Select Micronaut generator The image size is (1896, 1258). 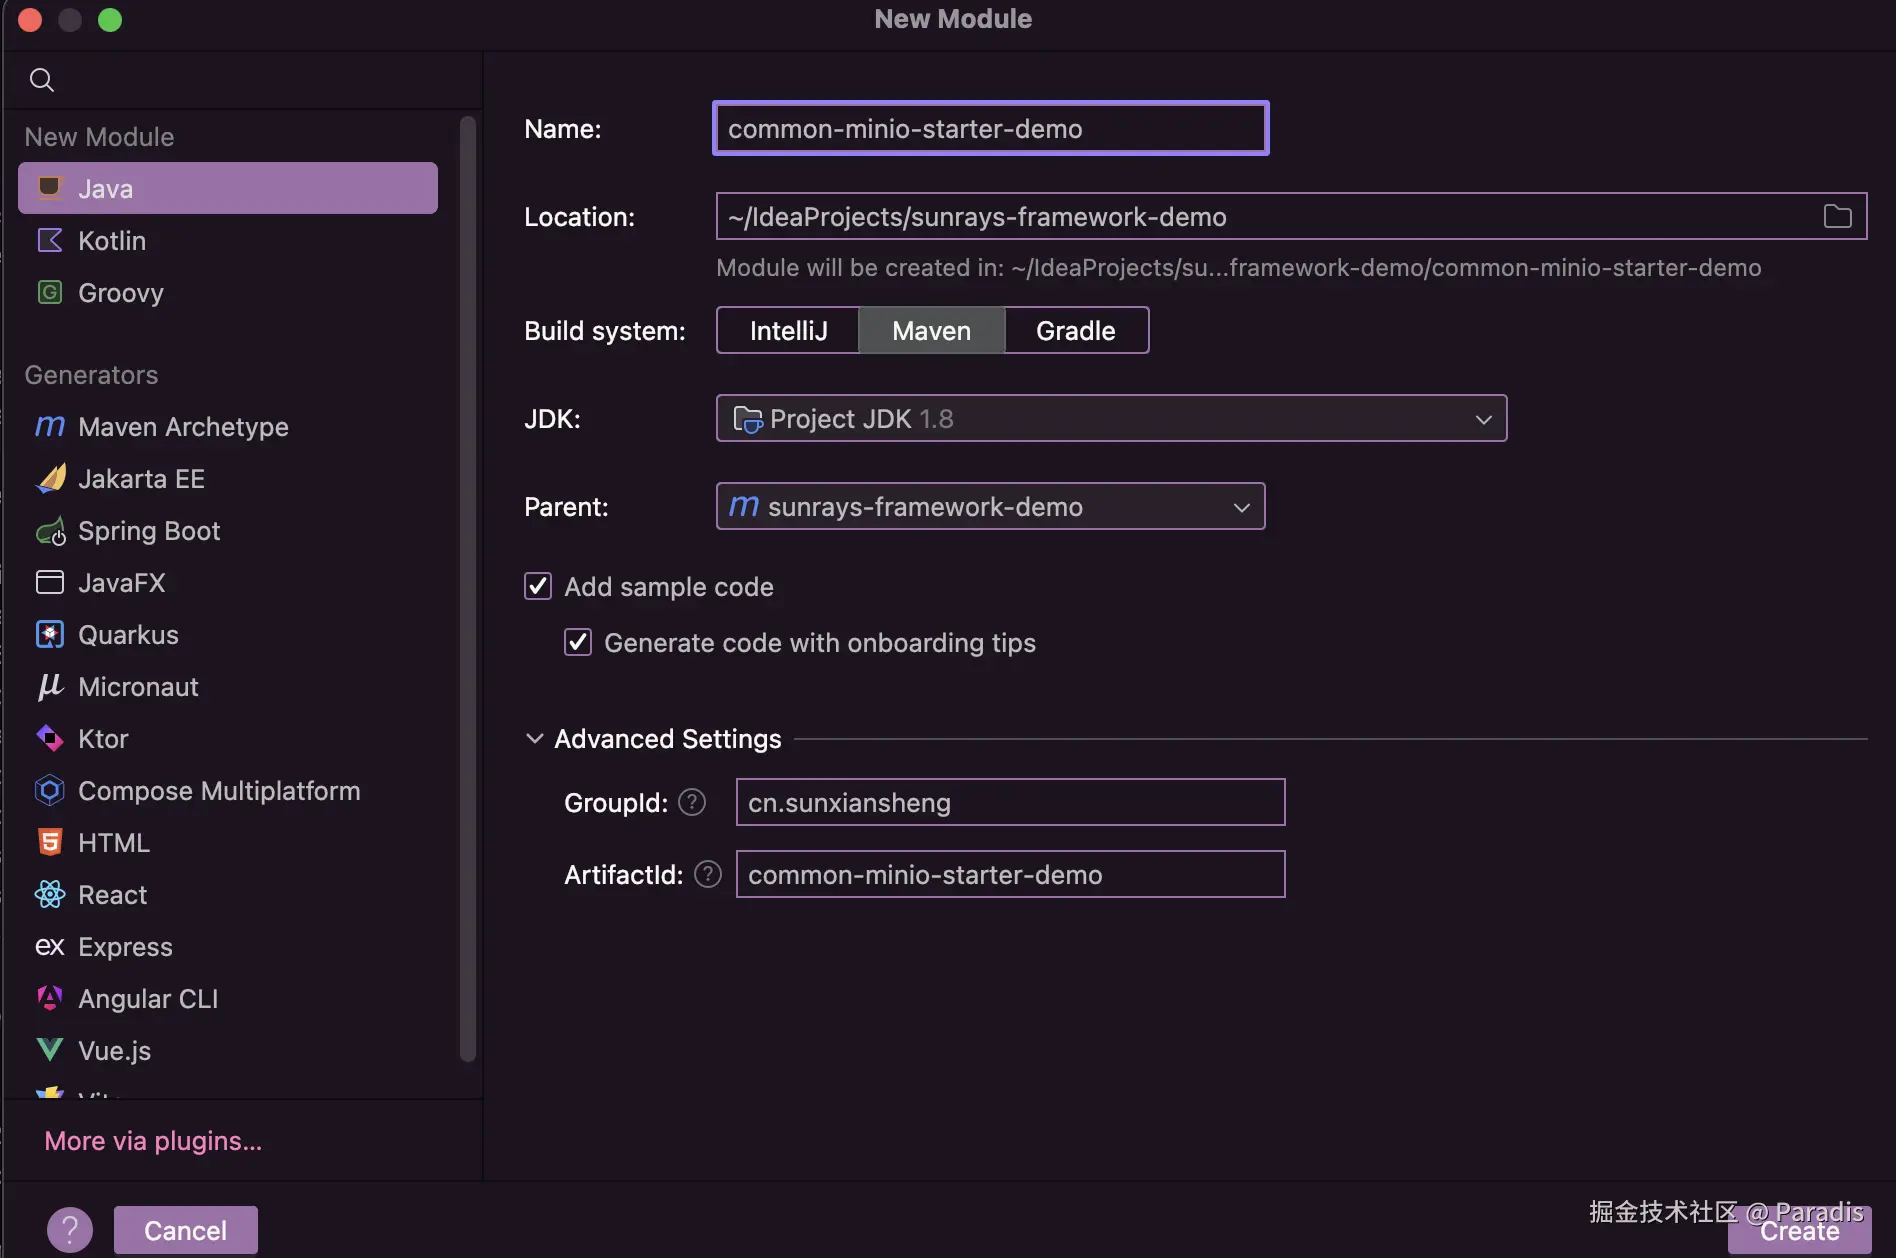(228, 686)
